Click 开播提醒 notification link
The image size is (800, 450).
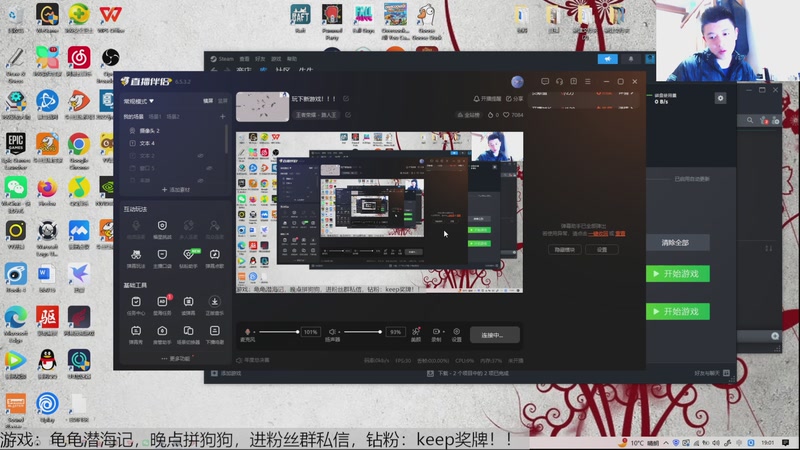pyautogui.click(x=488, y=98)
